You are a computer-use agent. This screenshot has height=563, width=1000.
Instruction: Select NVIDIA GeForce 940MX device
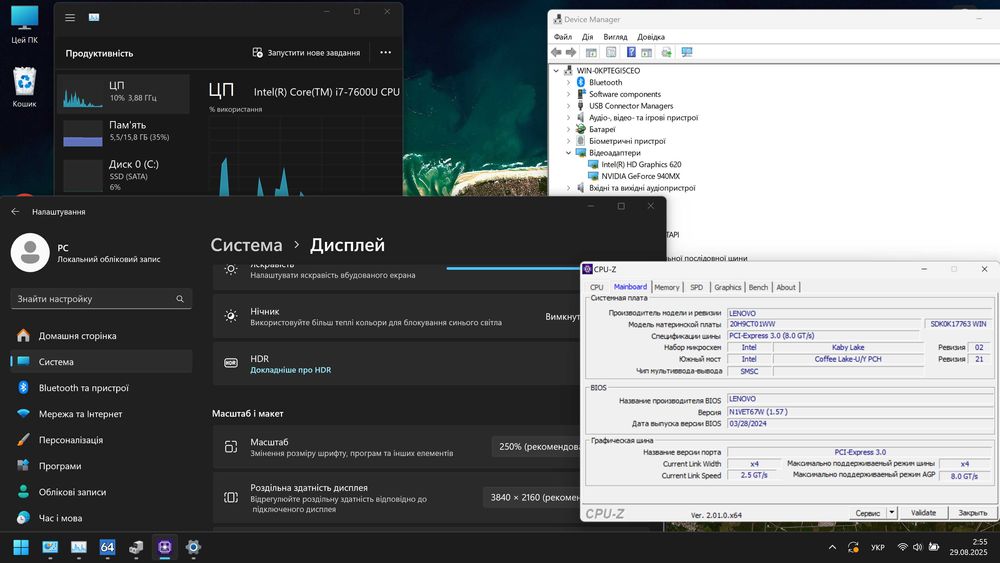(640, 176)
